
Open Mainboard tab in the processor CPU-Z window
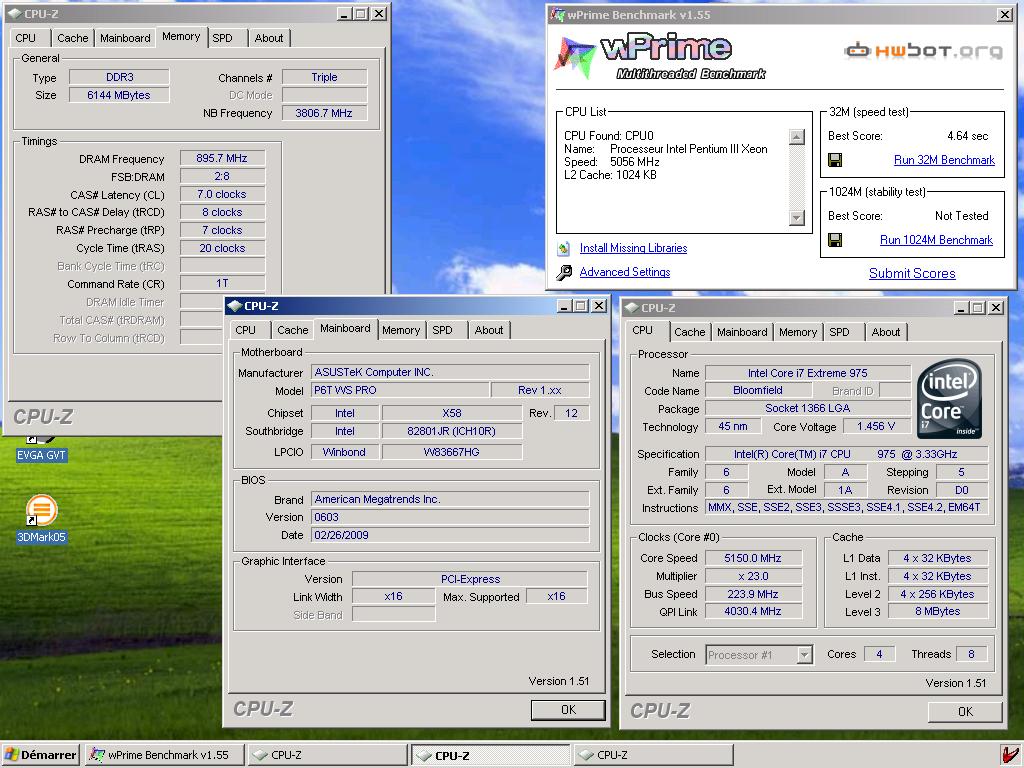coord(743,332)
